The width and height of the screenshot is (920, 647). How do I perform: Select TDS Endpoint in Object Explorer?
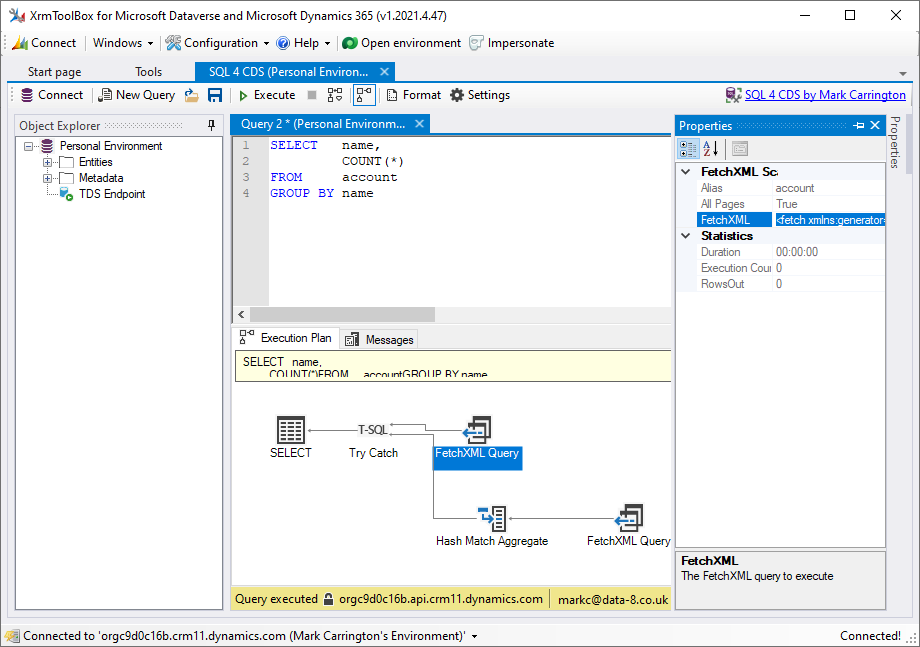click(112, 194)
